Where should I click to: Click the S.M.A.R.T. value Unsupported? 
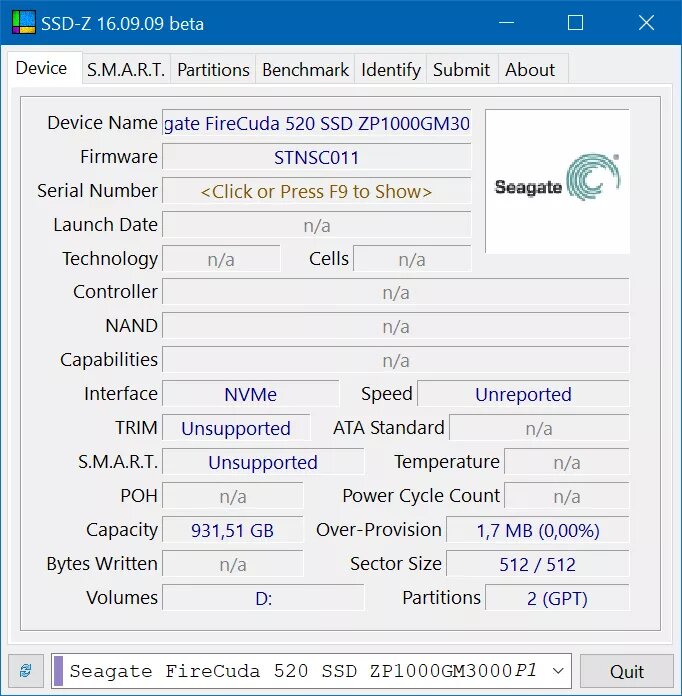pyautogui.click(x=263, y=462)
